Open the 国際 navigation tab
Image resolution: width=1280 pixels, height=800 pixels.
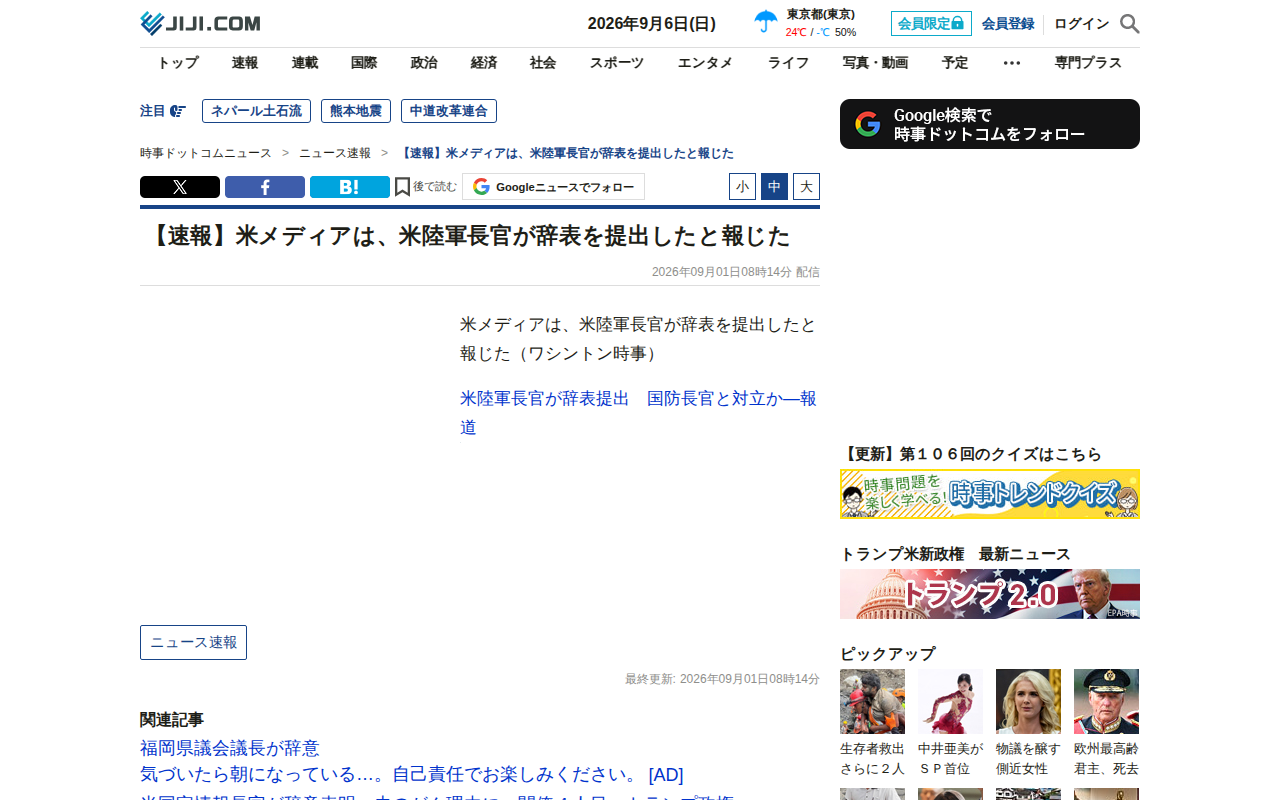[x=364, y=63]
